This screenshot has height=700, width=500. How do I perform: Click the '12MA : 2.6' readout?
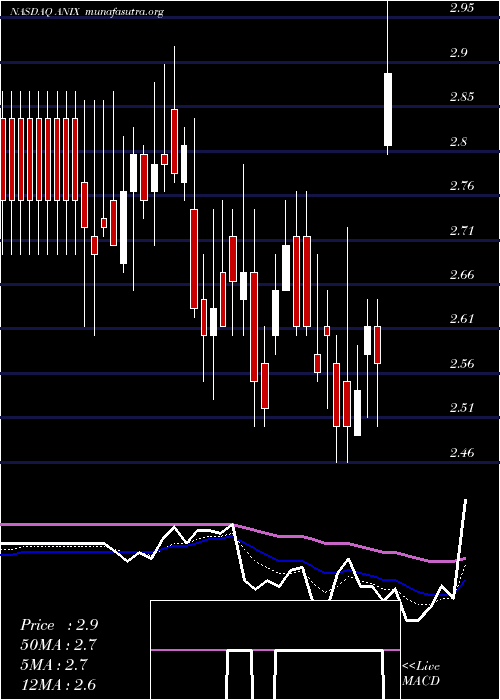[x=58, y=684]
